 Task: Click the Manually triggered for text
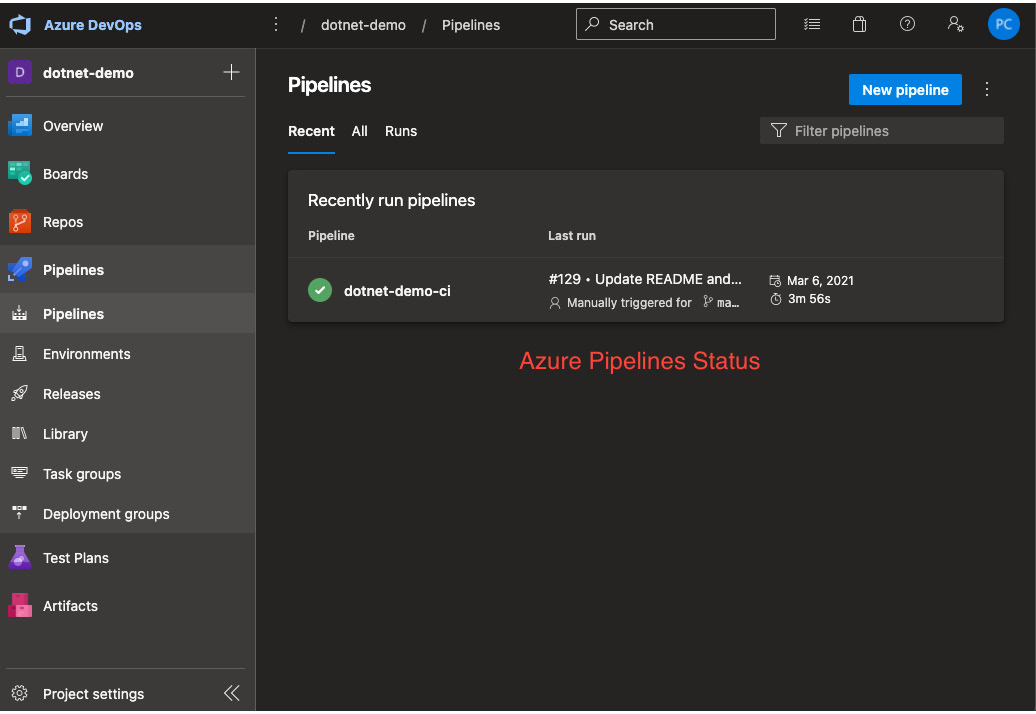tap(629, 303)
